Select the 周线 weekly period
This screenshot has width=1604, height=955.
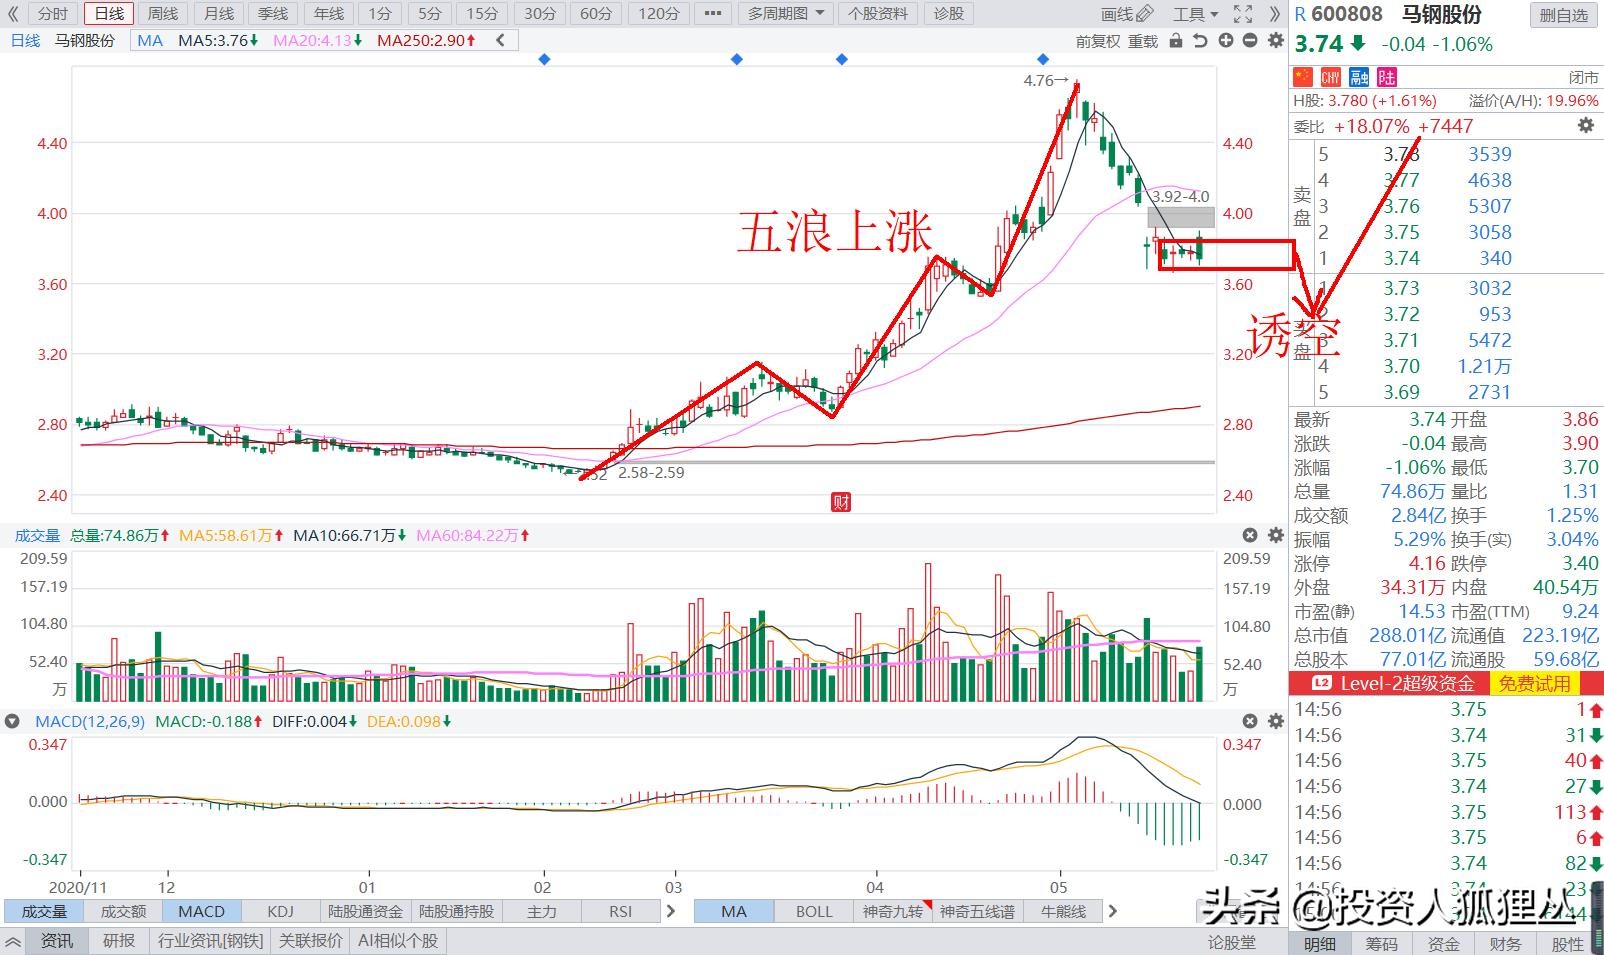[163, 14]
